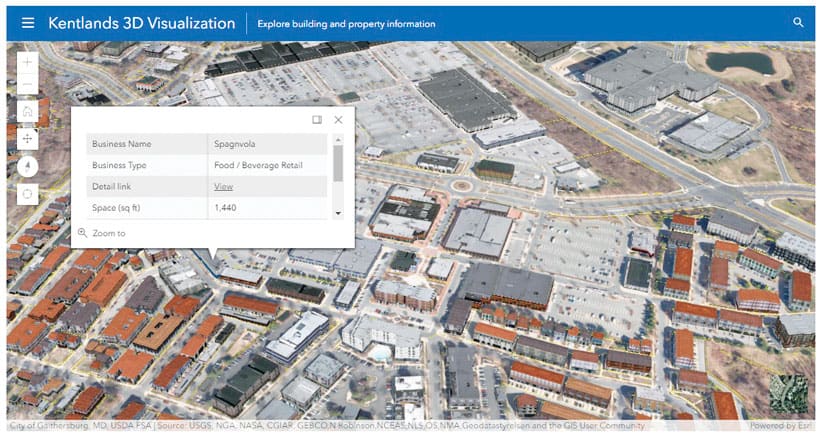Viewport: 824px width, 439px height.
Task: Switch basemap using the imagery thumbnail
Action: tap(789, 393)
